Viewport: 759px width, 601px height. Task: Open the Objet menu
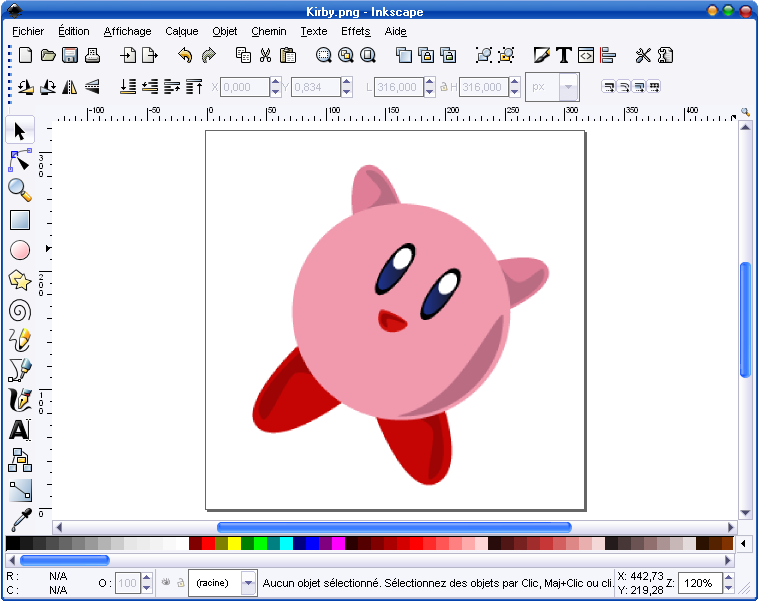pyautogui.click(x=225, y=31)
